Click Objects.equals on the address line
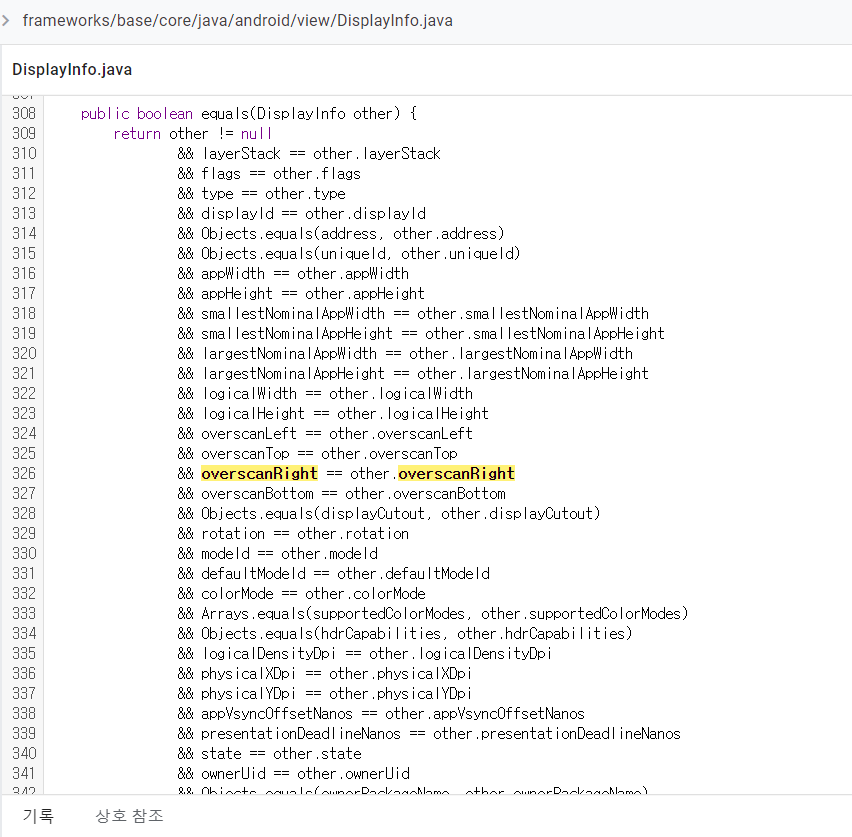852x837 pixels. (x=257, y=234)
